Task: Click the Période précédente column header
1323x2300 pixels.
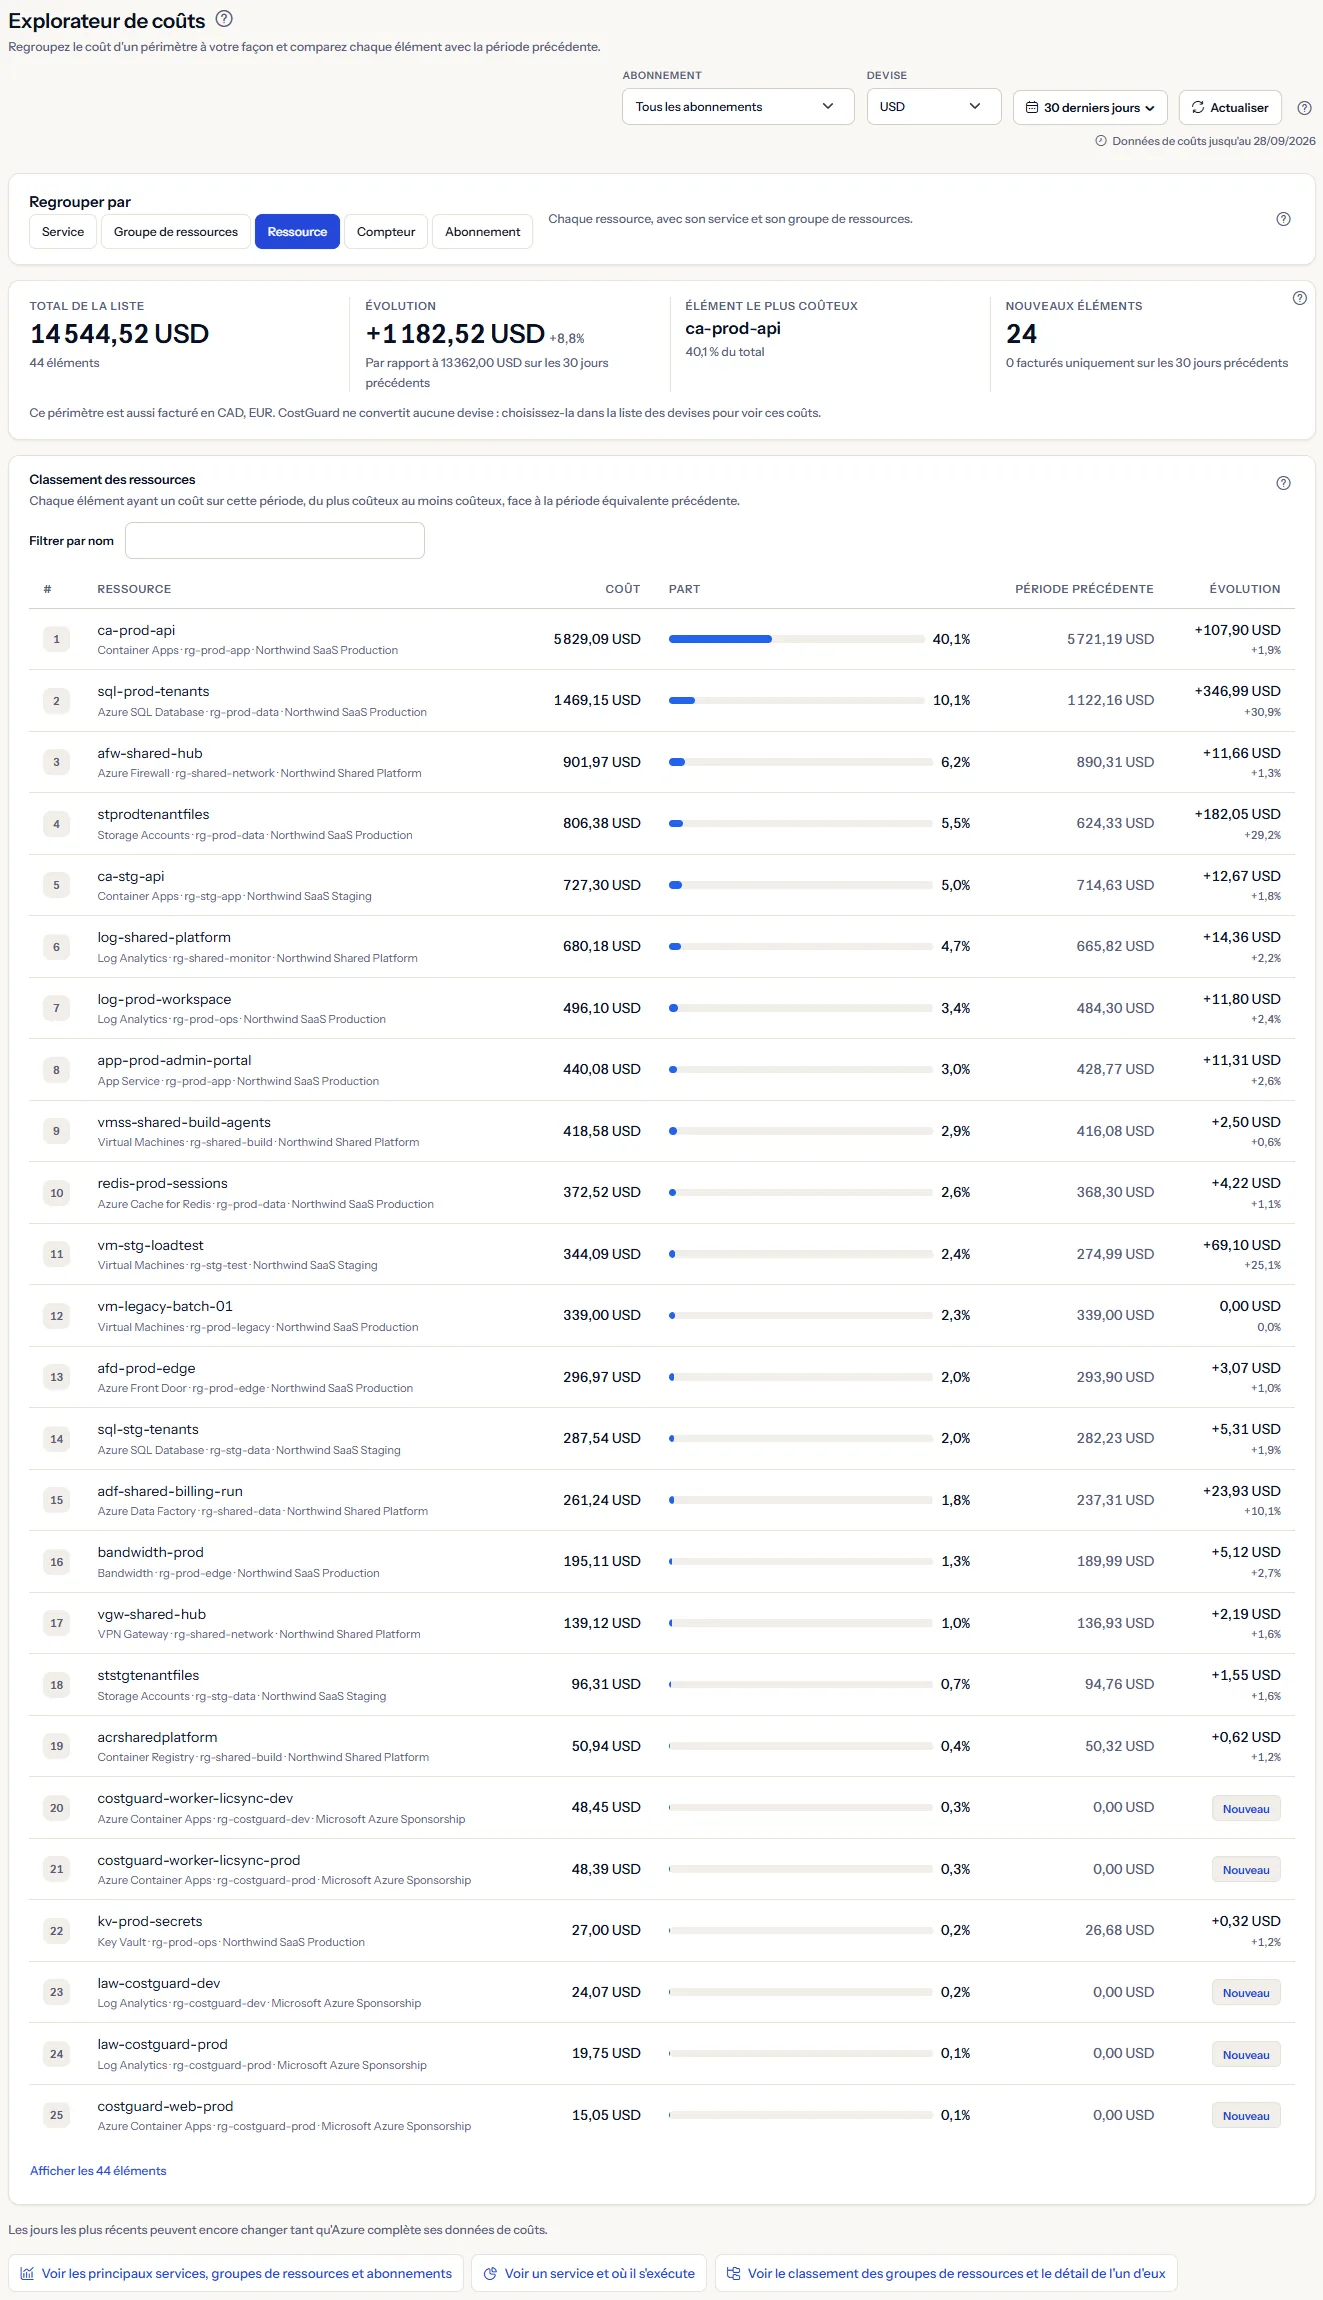Action: [x=1084, y=589]
